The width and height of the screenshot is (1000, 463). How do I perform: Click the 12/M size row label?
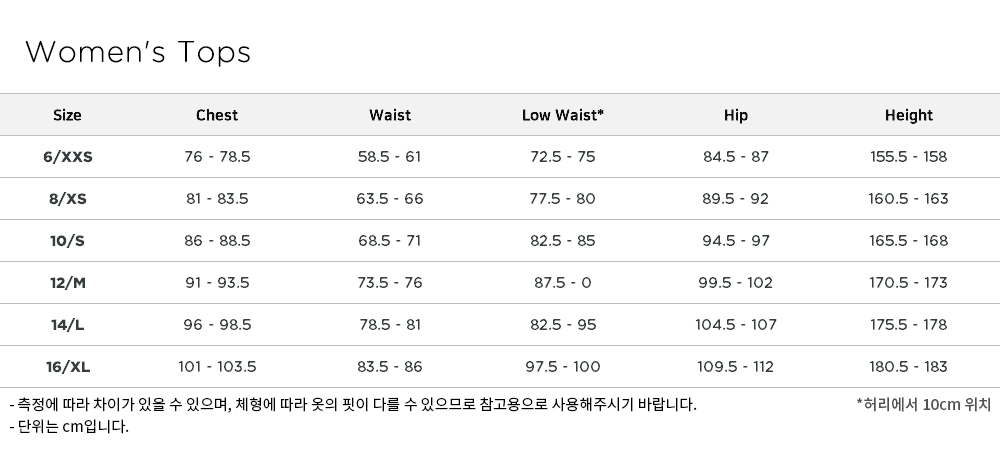(x=68, y=283)
